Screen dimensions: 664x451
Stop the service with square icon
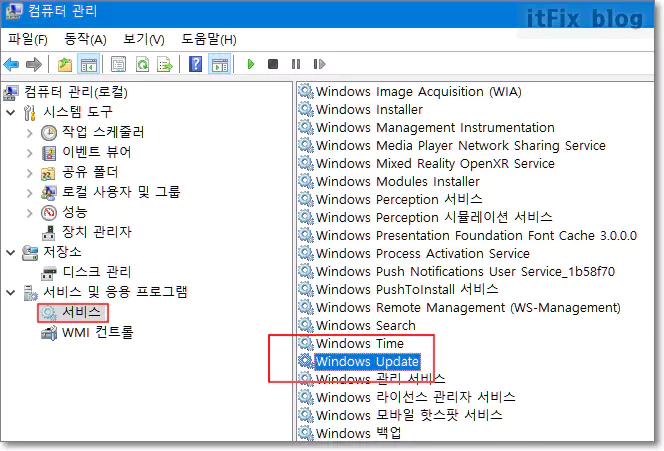coord(273,64)
